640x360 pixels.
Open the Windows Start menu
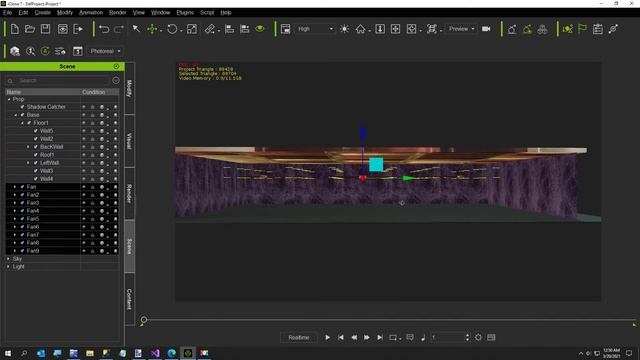pyautogui.click(x=8, y=353)
